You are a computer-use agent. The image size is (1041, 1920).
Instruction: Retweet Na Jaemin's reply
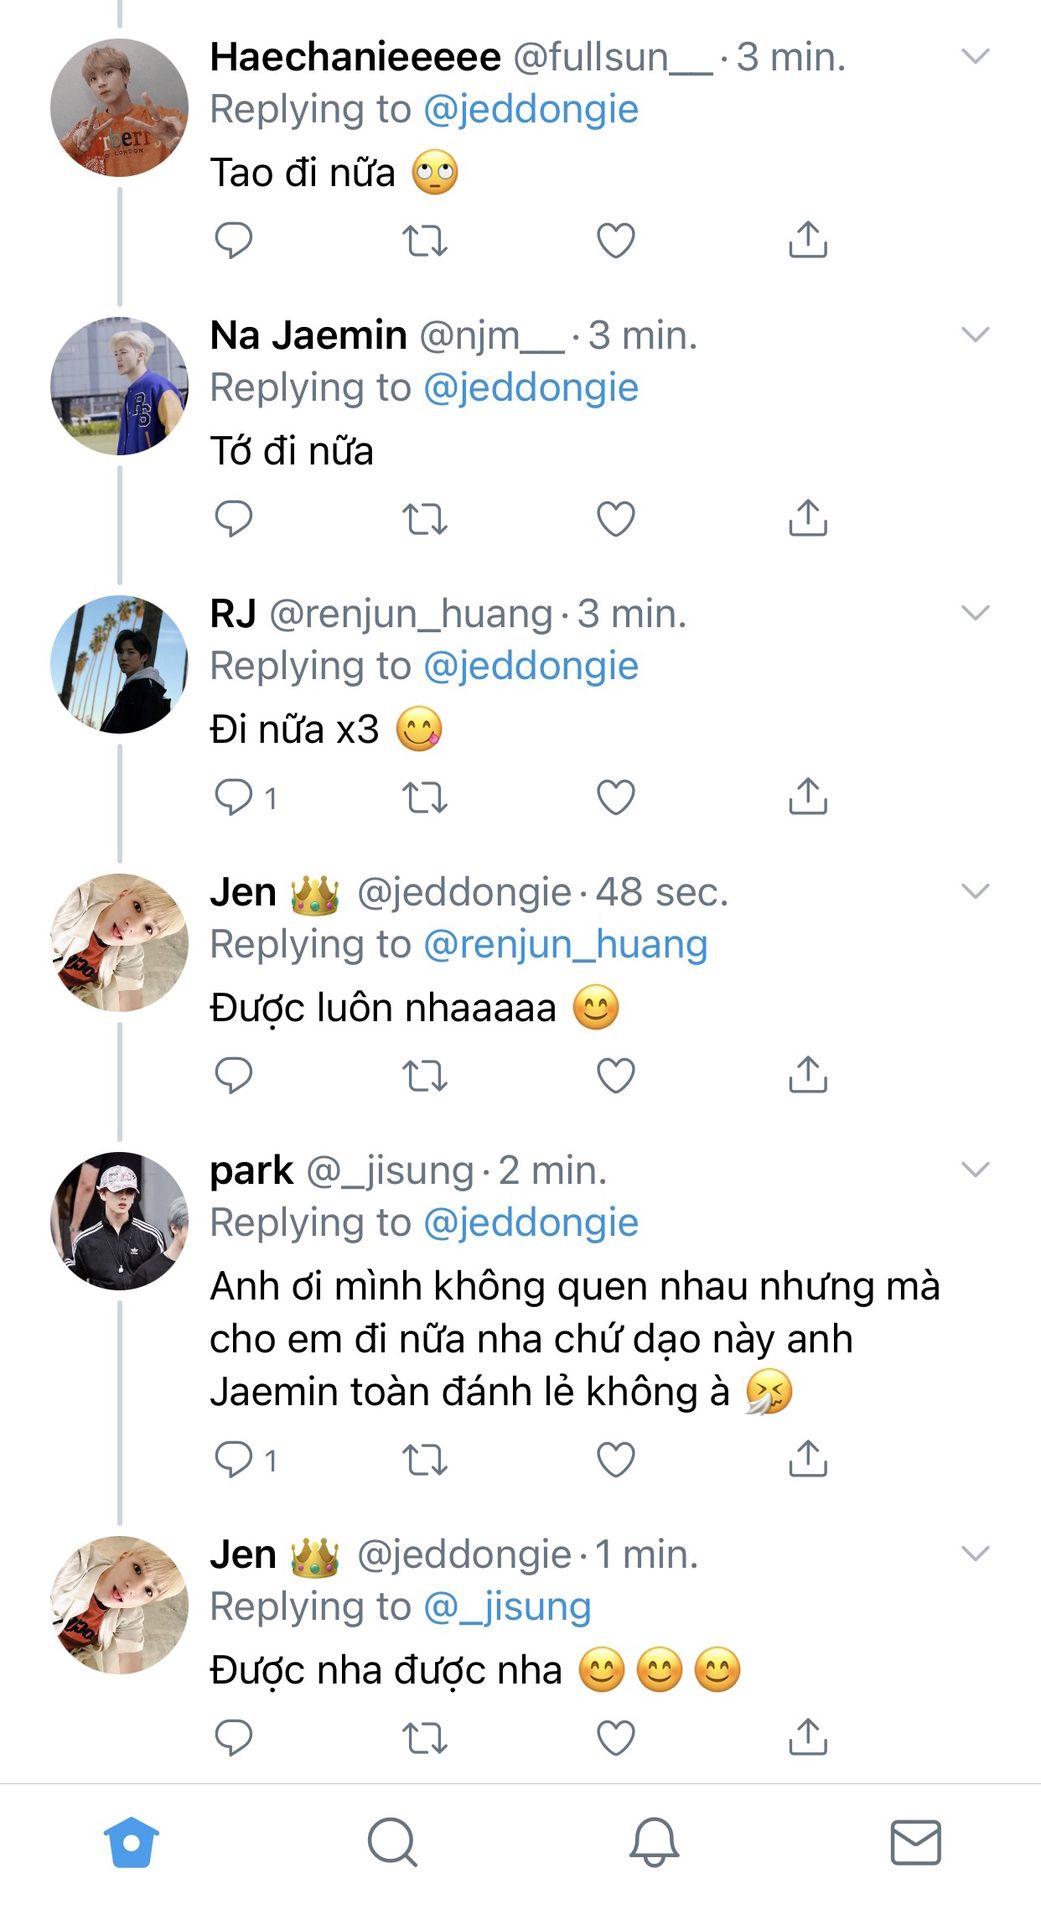(424, 519)
